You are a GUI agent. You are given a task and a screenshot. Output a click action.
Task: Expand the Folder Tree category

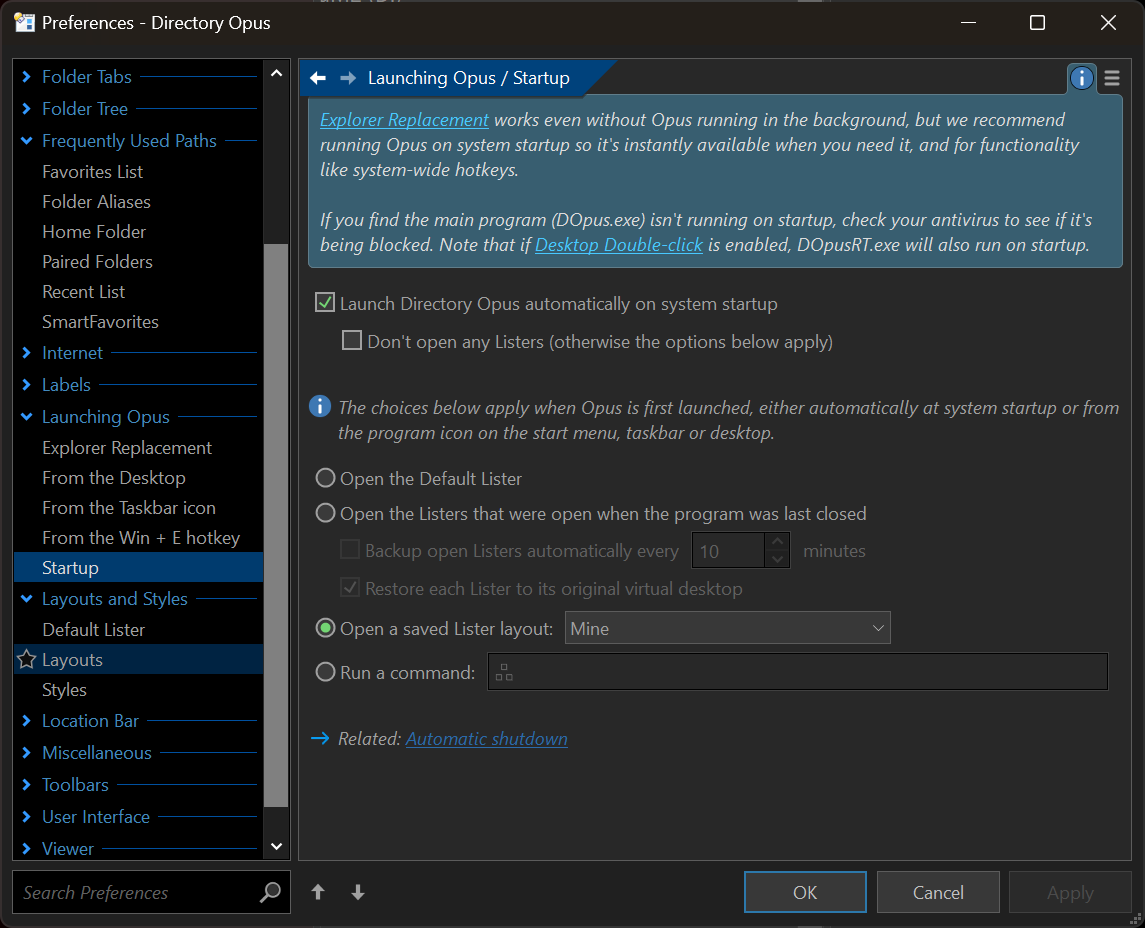click(x=27, y=109)
